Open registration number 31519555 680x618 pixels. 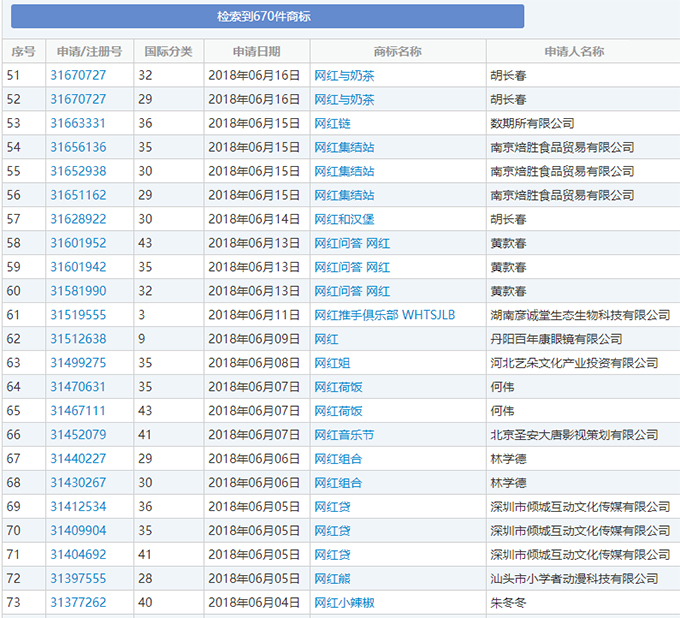(78, 315)
